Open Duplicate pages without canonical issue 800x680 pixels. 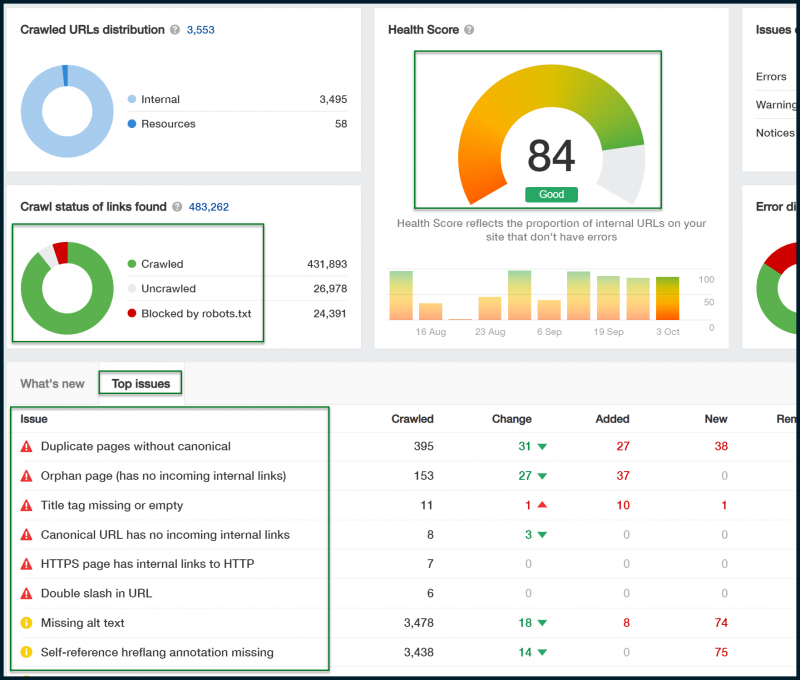point(136,446)
